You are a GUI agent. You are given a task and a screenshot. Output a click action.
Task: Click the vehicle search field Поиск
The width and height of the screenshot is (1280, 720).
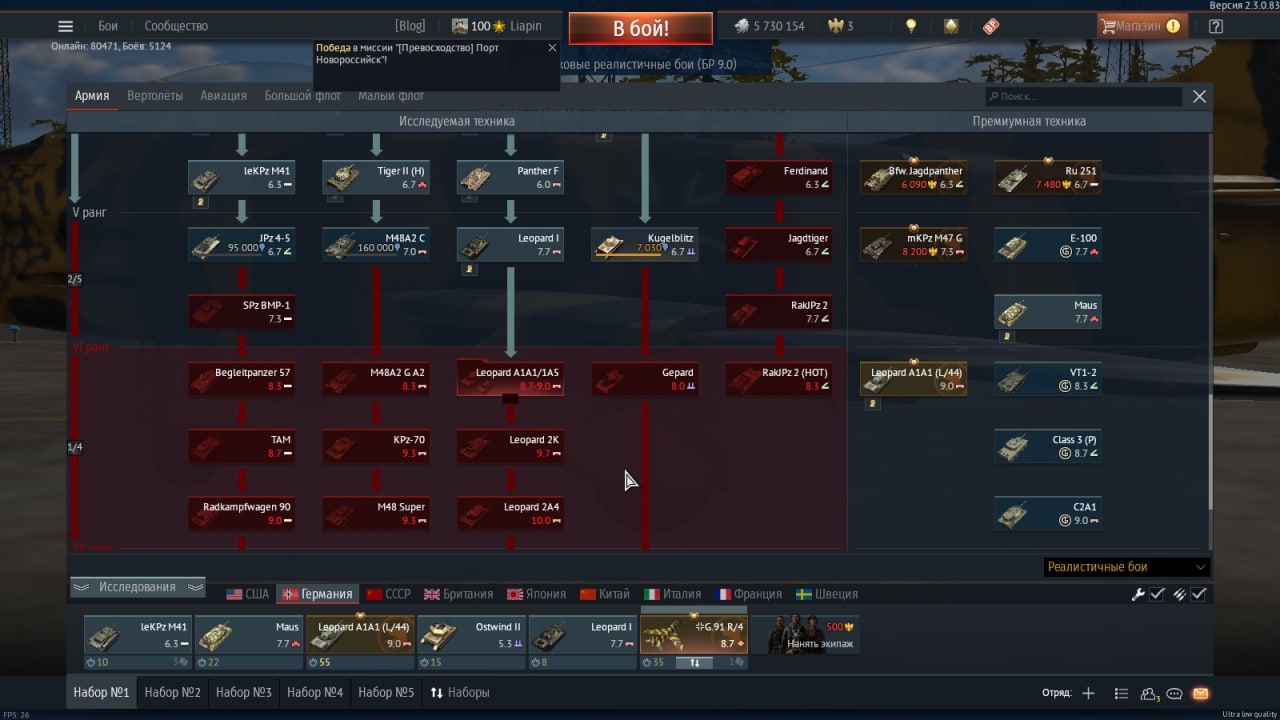(x=1085, y=97)
